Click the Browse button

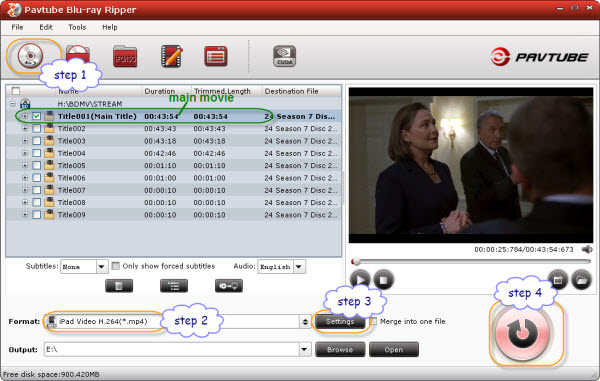[x=340, y=350]
